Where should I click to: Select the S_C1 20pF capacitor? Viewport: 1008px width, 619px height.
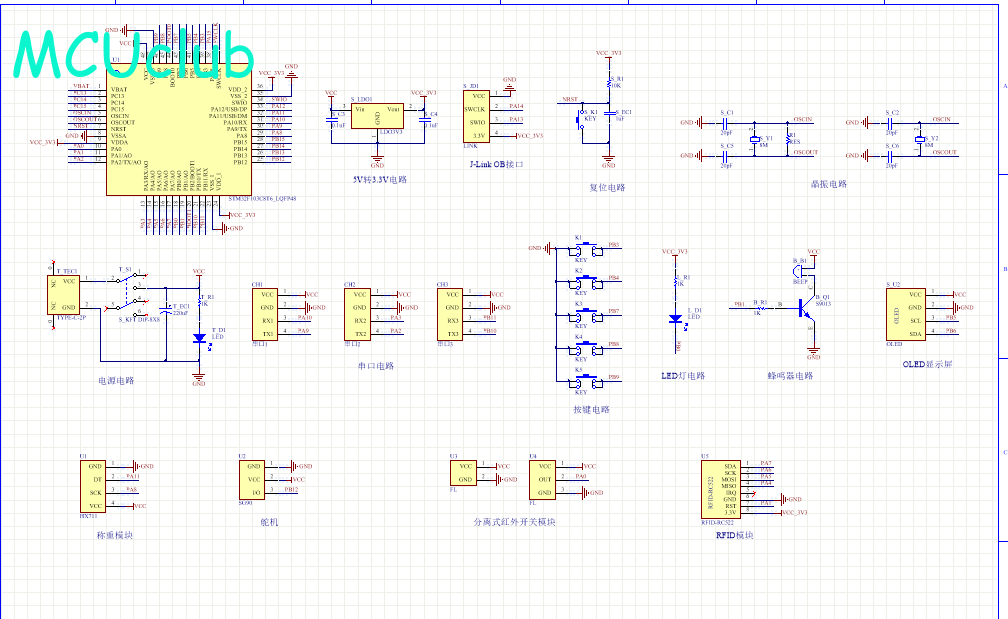pos(725,122)
